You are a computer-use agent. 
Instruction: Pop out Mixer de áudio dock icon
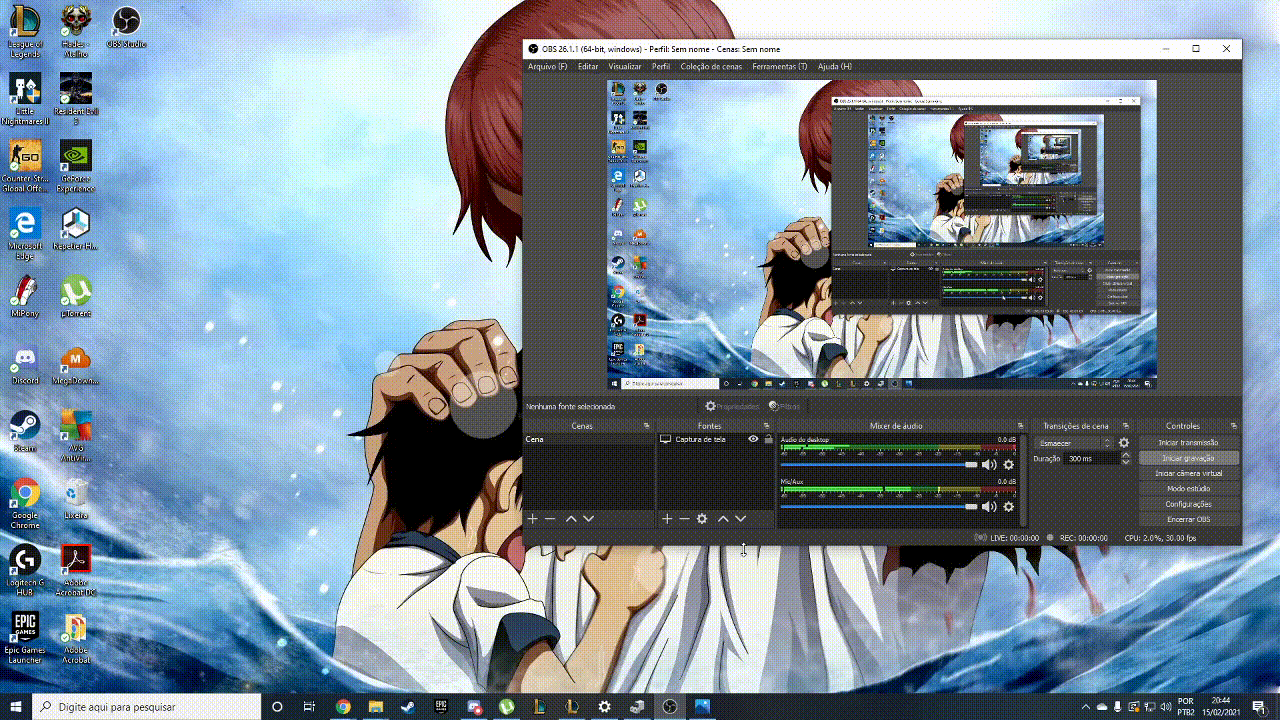pyautogui.click(x=1021, y=426)
